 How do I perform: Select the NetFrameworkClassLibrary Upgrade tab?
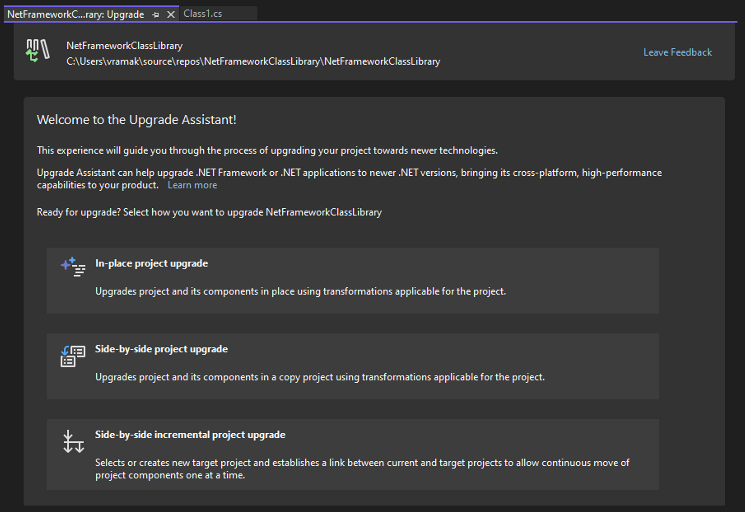click(75, 15)
